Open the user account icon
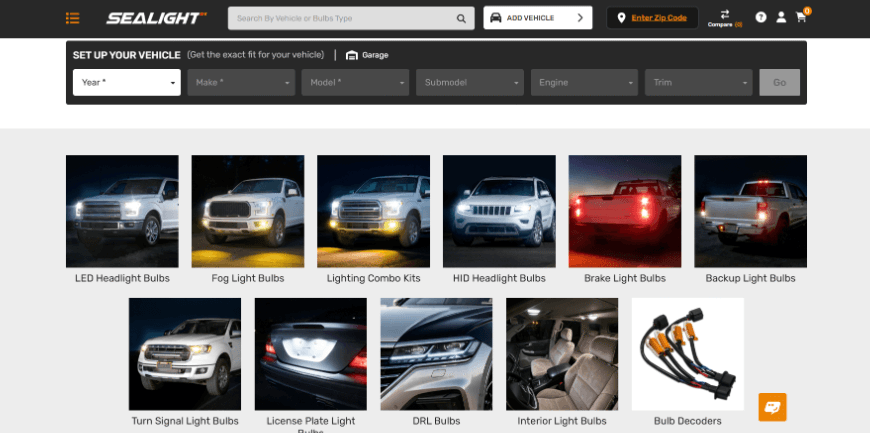The image size is (870, 433). coord(781,17)
